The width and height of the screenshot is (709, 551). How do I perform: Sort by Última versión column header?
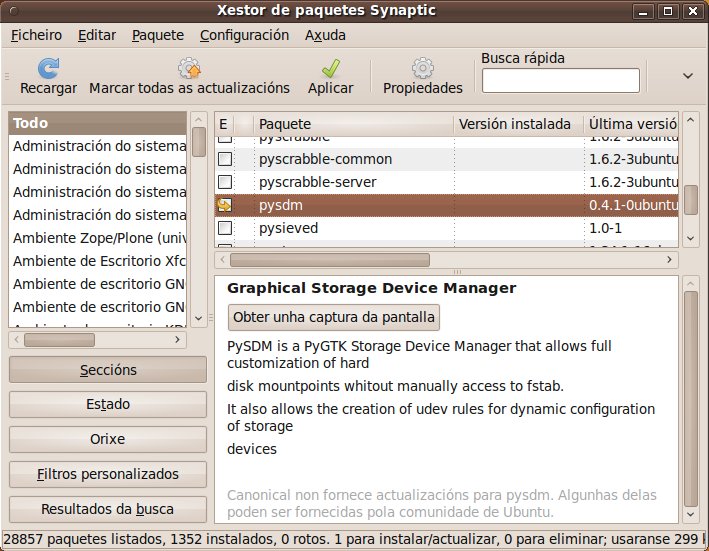point(632,124)
